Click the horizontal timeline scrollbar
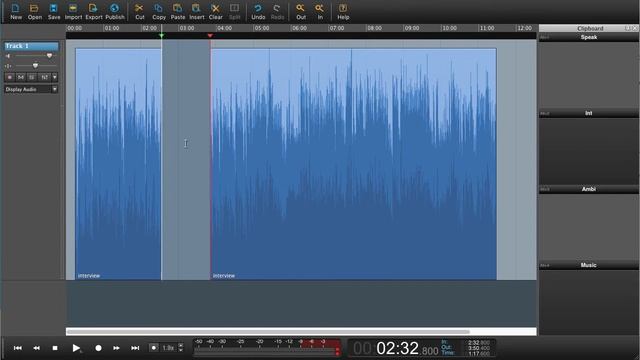The image size is (640, 360). [268, 331]
